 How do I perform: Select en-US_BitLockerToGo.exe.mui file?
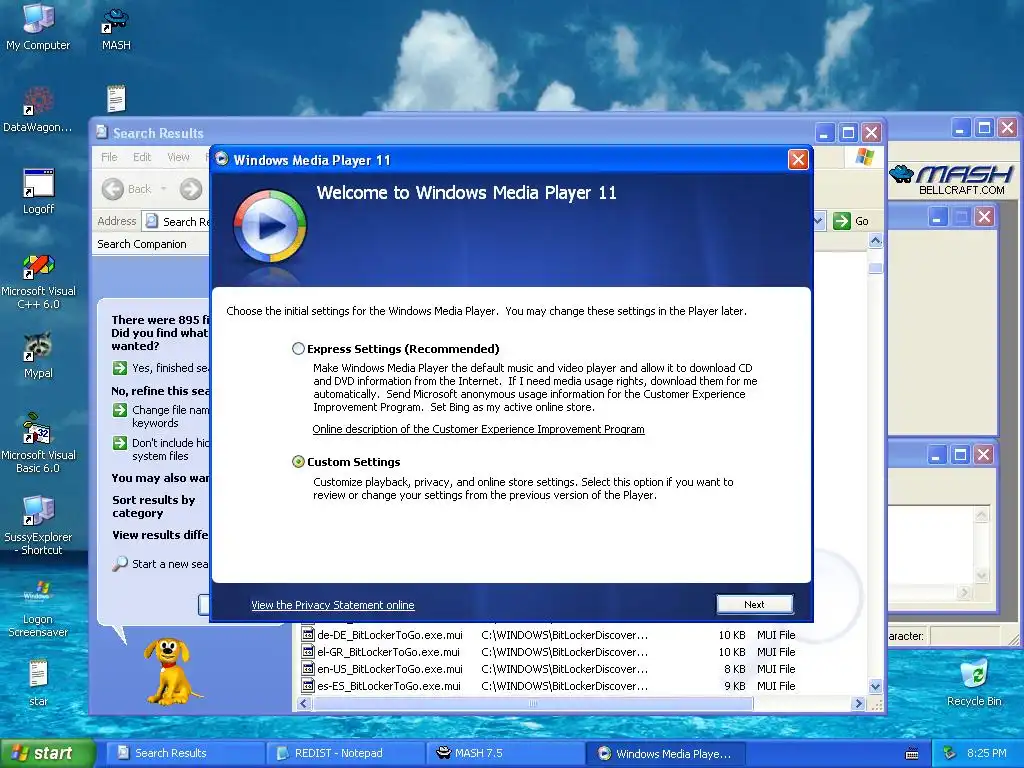[x=382, y=669]
